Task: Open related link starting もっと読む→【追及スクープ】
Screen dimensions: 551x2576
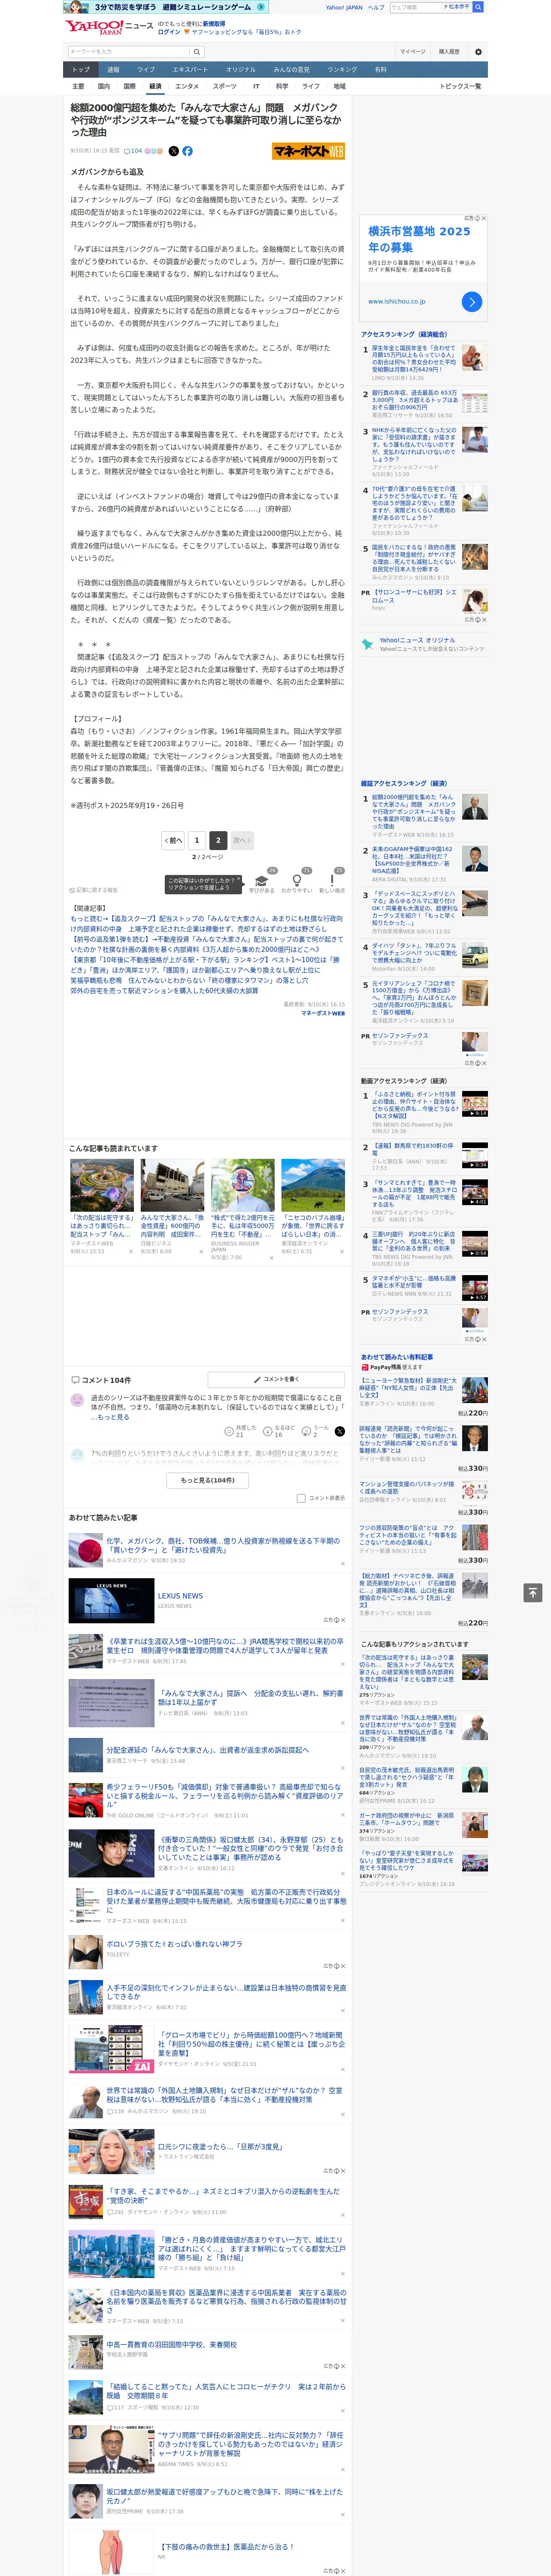Action: click(206, 923)
